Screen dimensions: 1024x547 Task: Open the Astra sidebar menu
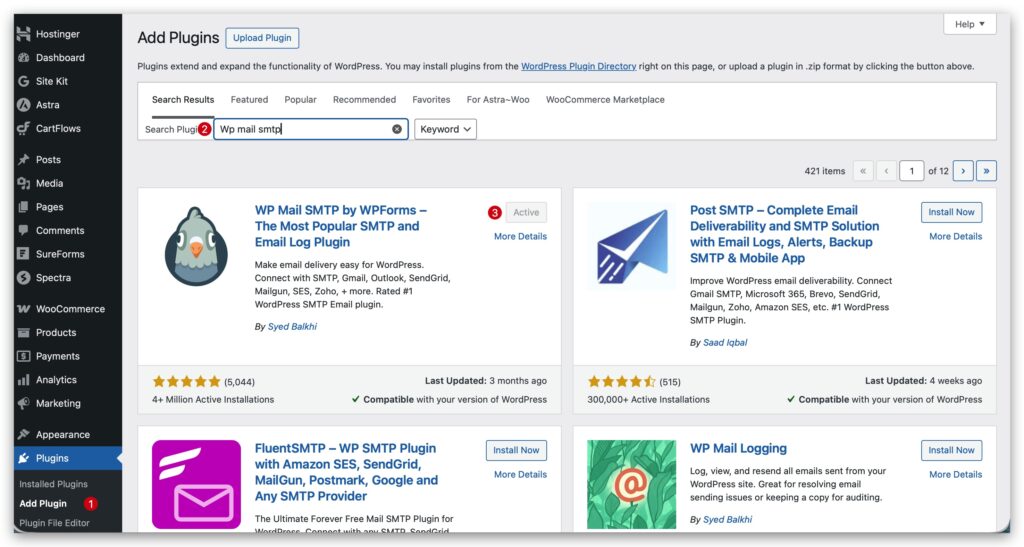click(47, 105)
